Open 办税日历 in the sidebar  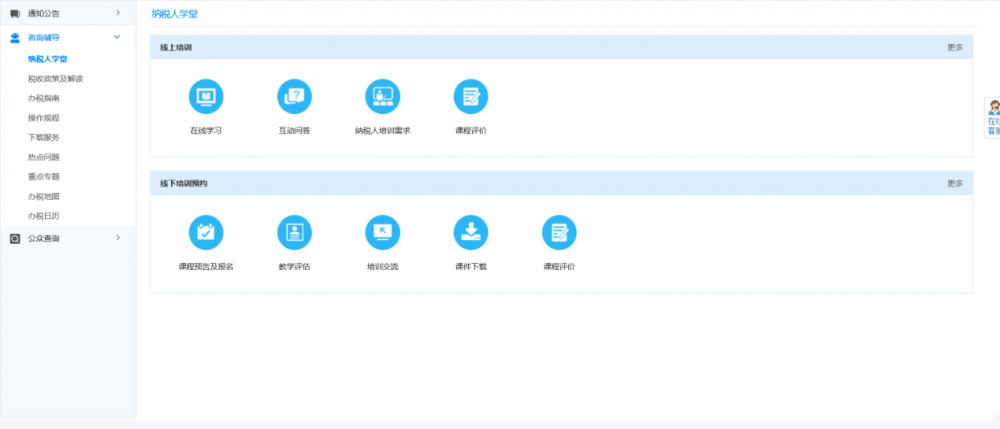(44, 216)
